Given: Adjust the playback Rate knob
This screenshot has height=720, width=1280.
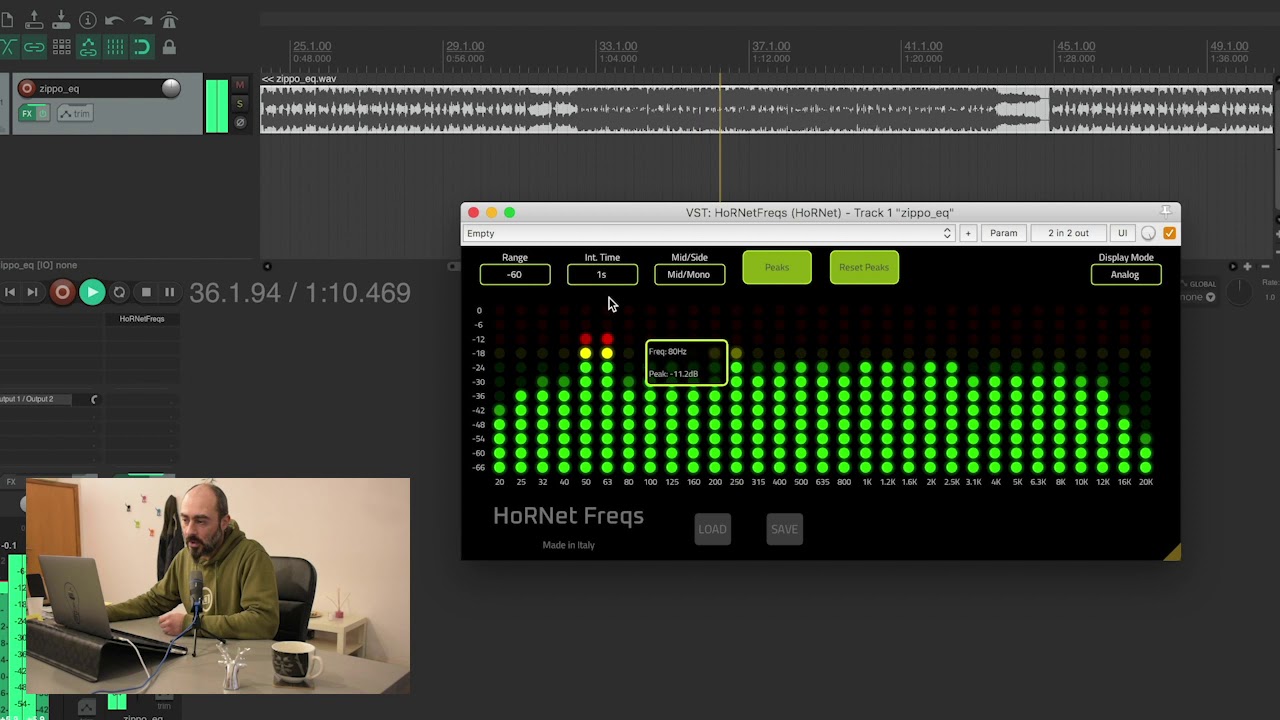Looking at the screenshot, I should 1239,292.
